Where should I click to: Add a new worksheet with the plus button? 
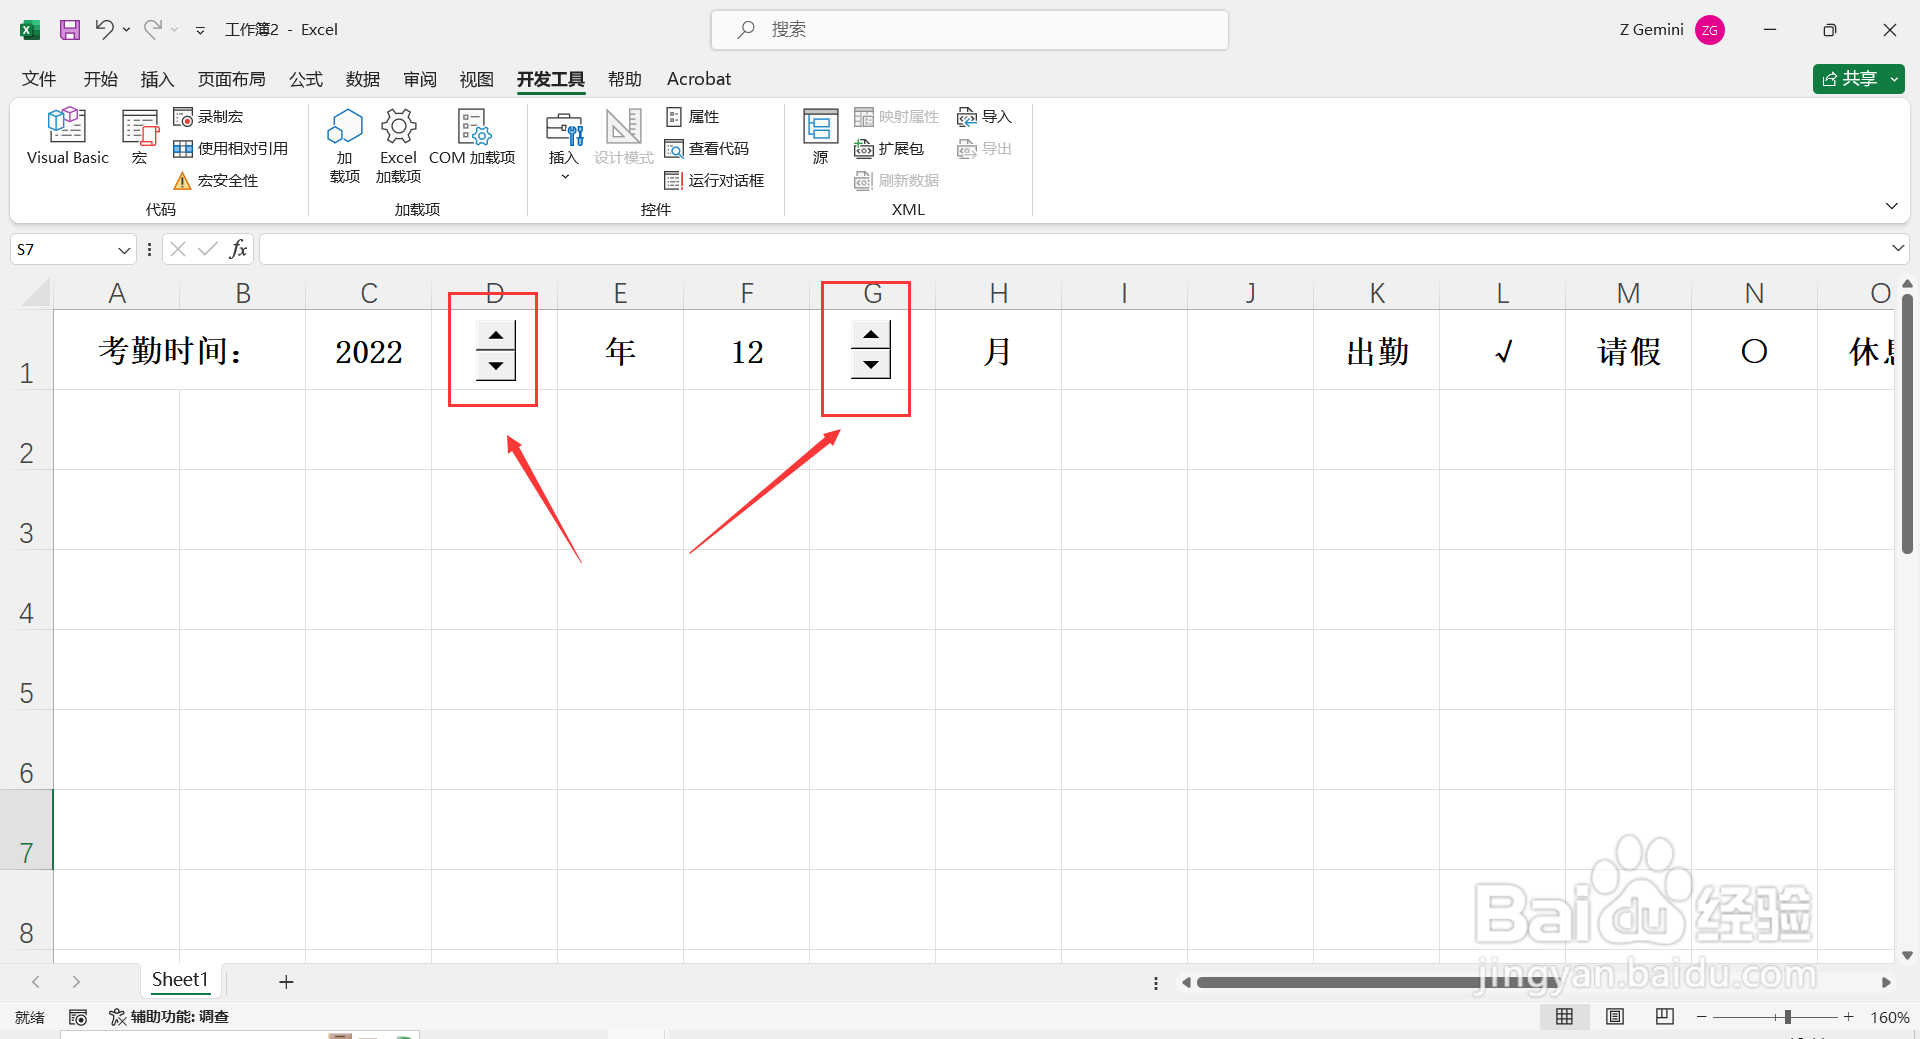tap(286, 981)
